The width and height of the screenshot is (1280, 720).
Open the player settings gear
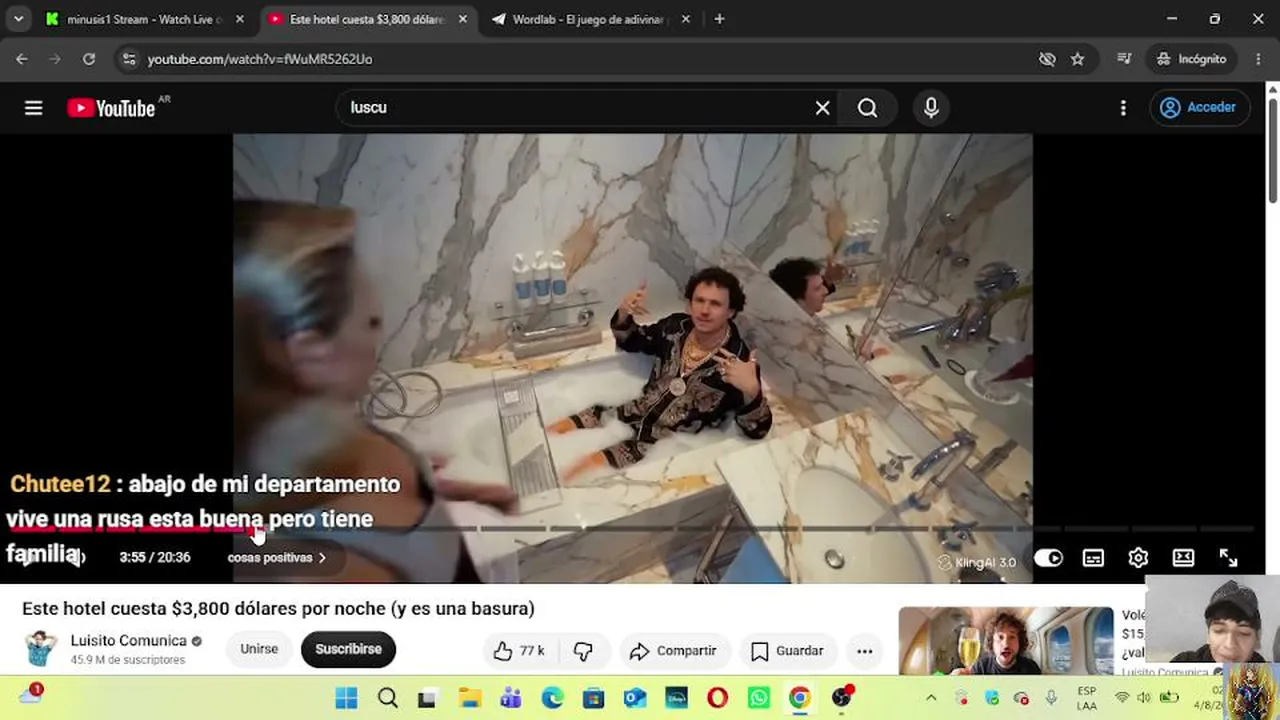1138,558
